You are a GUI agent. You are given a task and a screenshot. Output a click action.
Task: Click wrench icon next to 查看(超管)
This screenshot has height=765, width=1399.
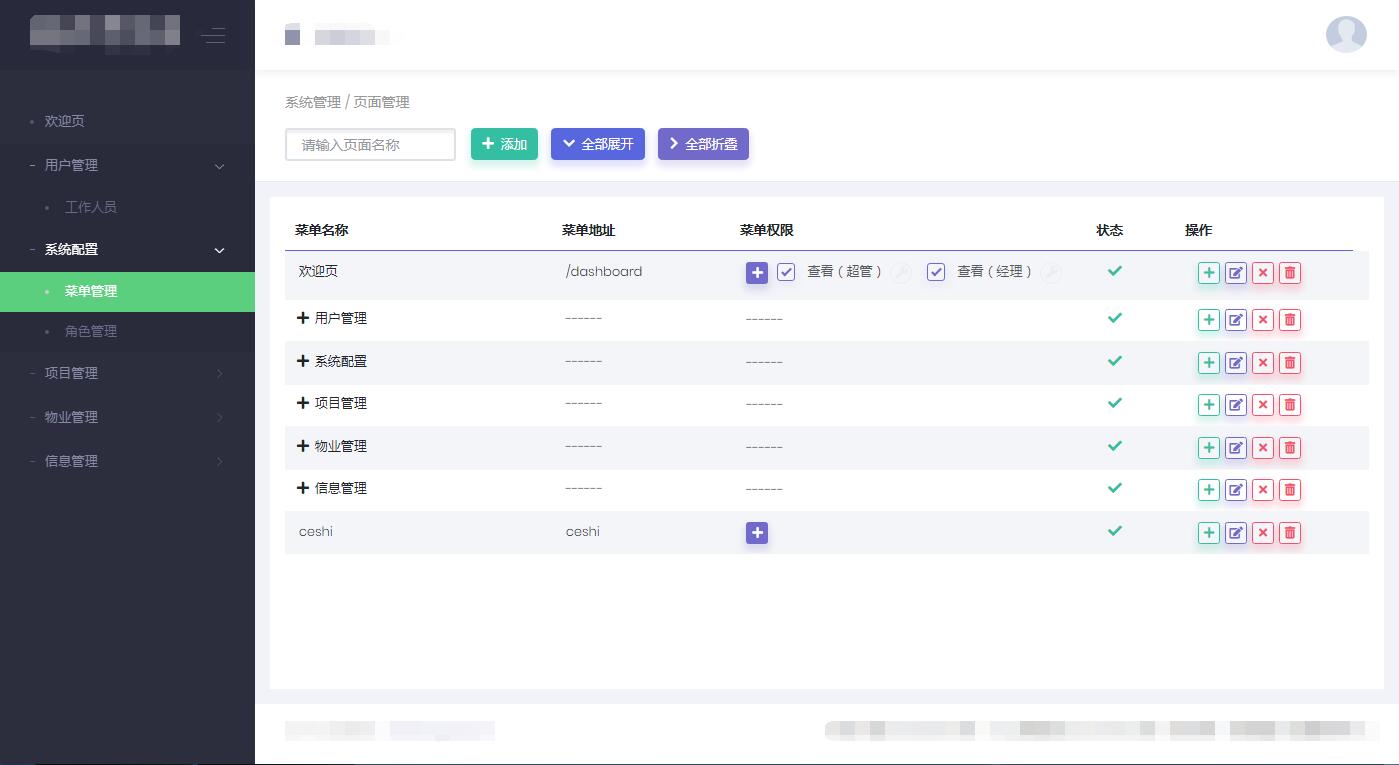[x=901, y=272]
